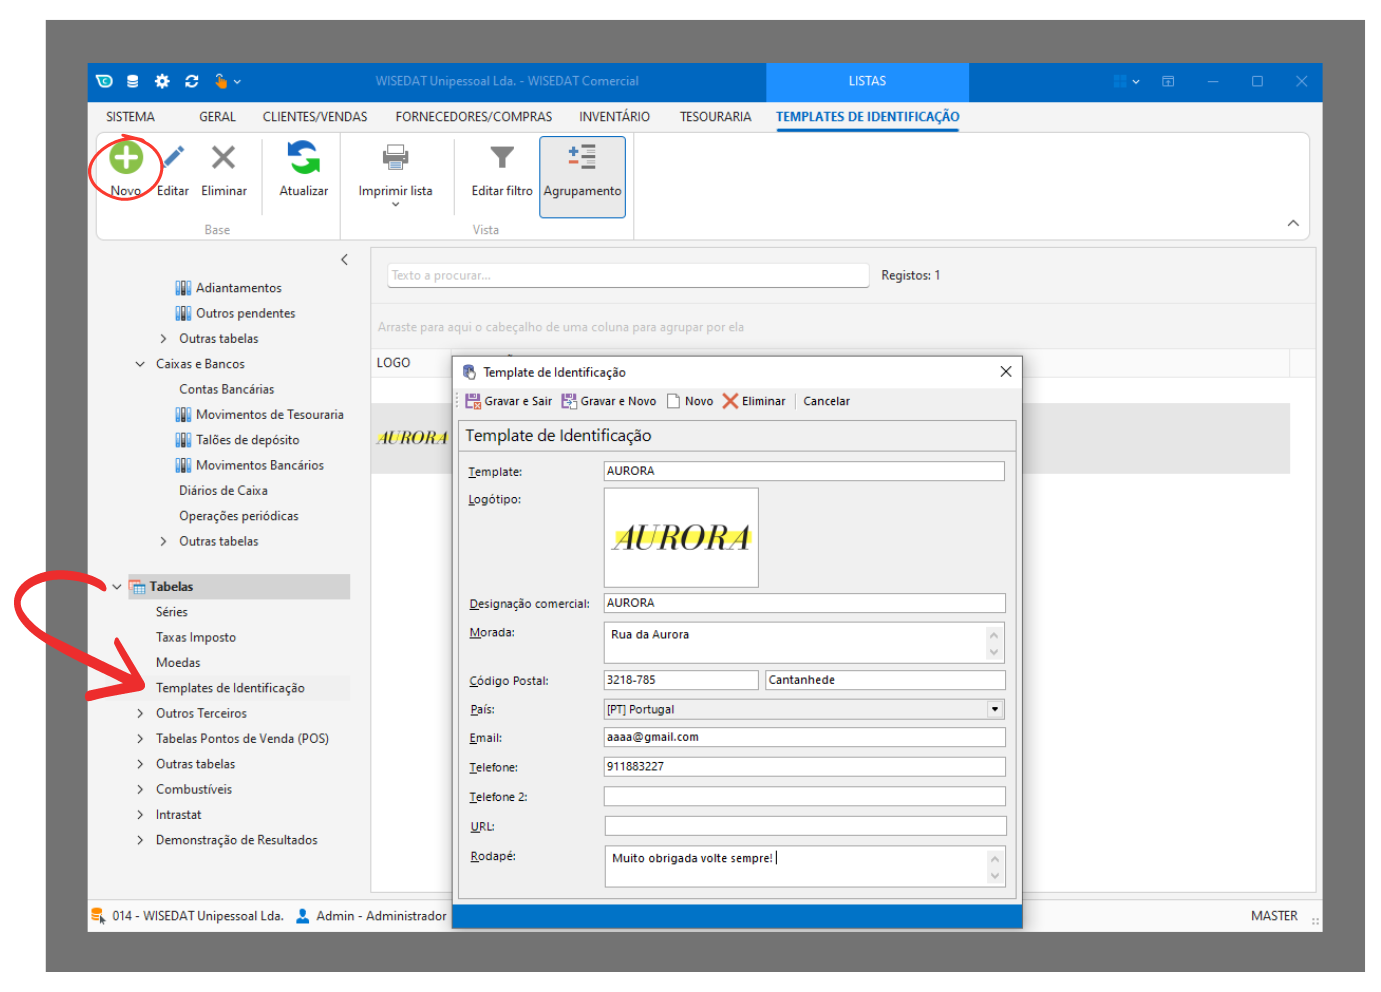This screenshot has width=1381, height=992.
Task: Click the red Eliminar button in dialog
Action: coord(754,401)
